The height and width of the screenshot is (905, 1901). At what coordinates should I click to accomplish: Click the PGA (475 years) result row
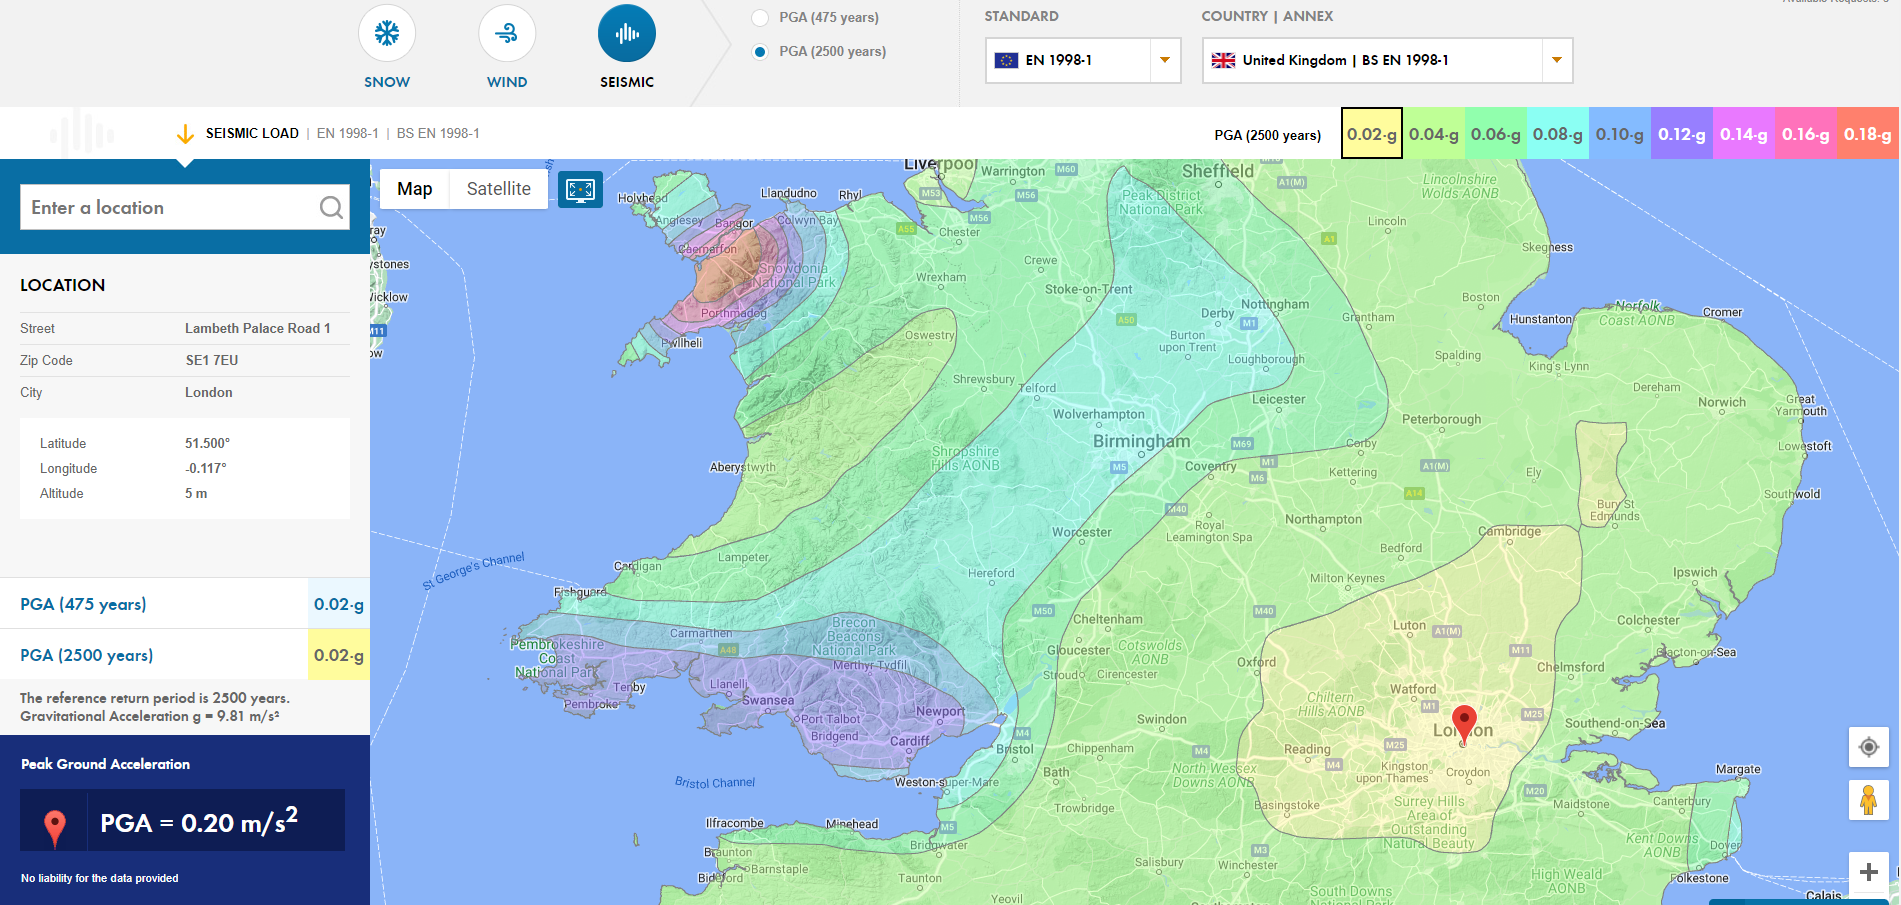(x=185, y=604)
